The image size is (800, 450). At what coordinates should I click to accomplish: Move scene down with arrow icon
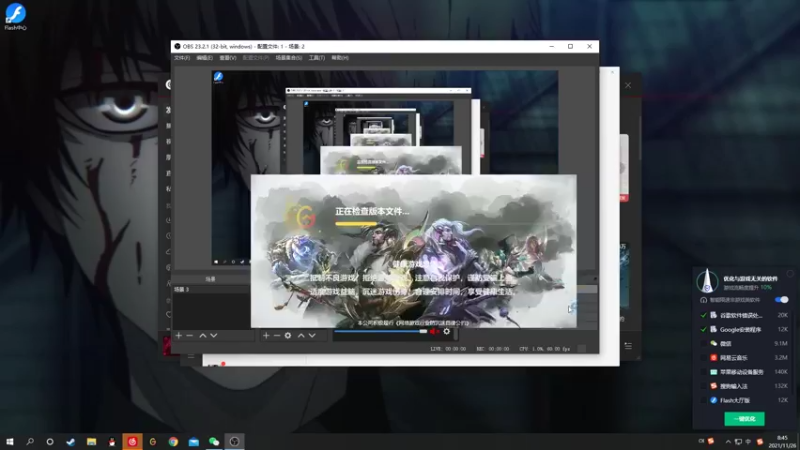point(214,335)
